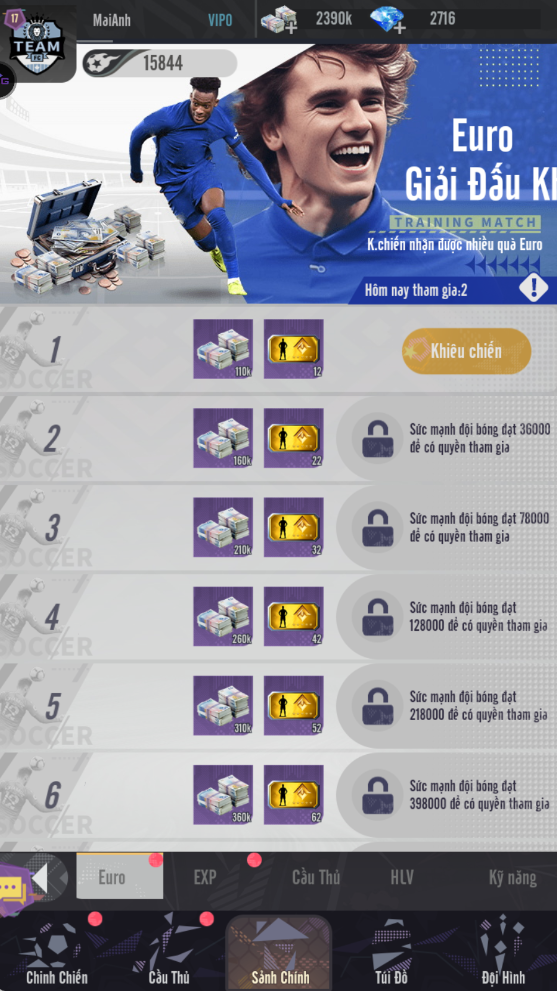Open the exclamation info icon
Viewport: 557px width, 991px height.
[534, 288]
